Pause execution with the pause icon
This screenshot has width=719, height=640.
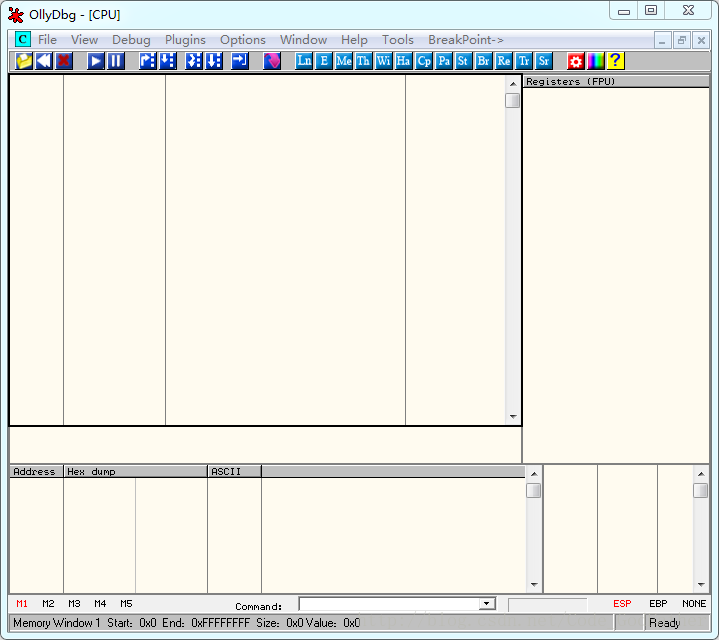tap(116, 61)
